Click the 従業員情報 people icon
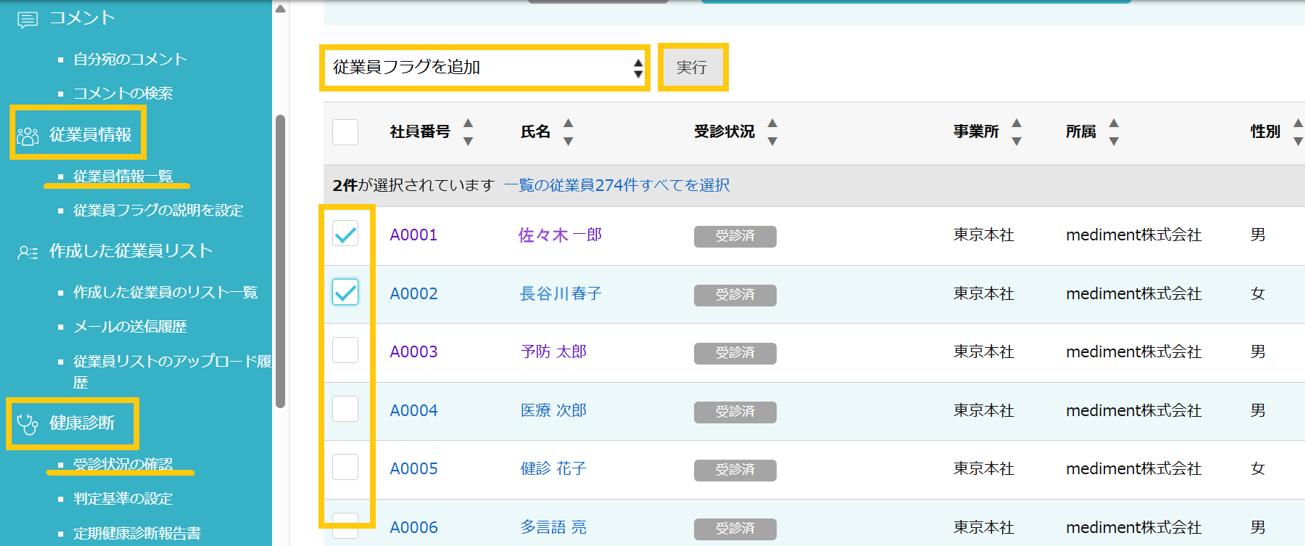 pyautogui.click(x=28, y=136)
